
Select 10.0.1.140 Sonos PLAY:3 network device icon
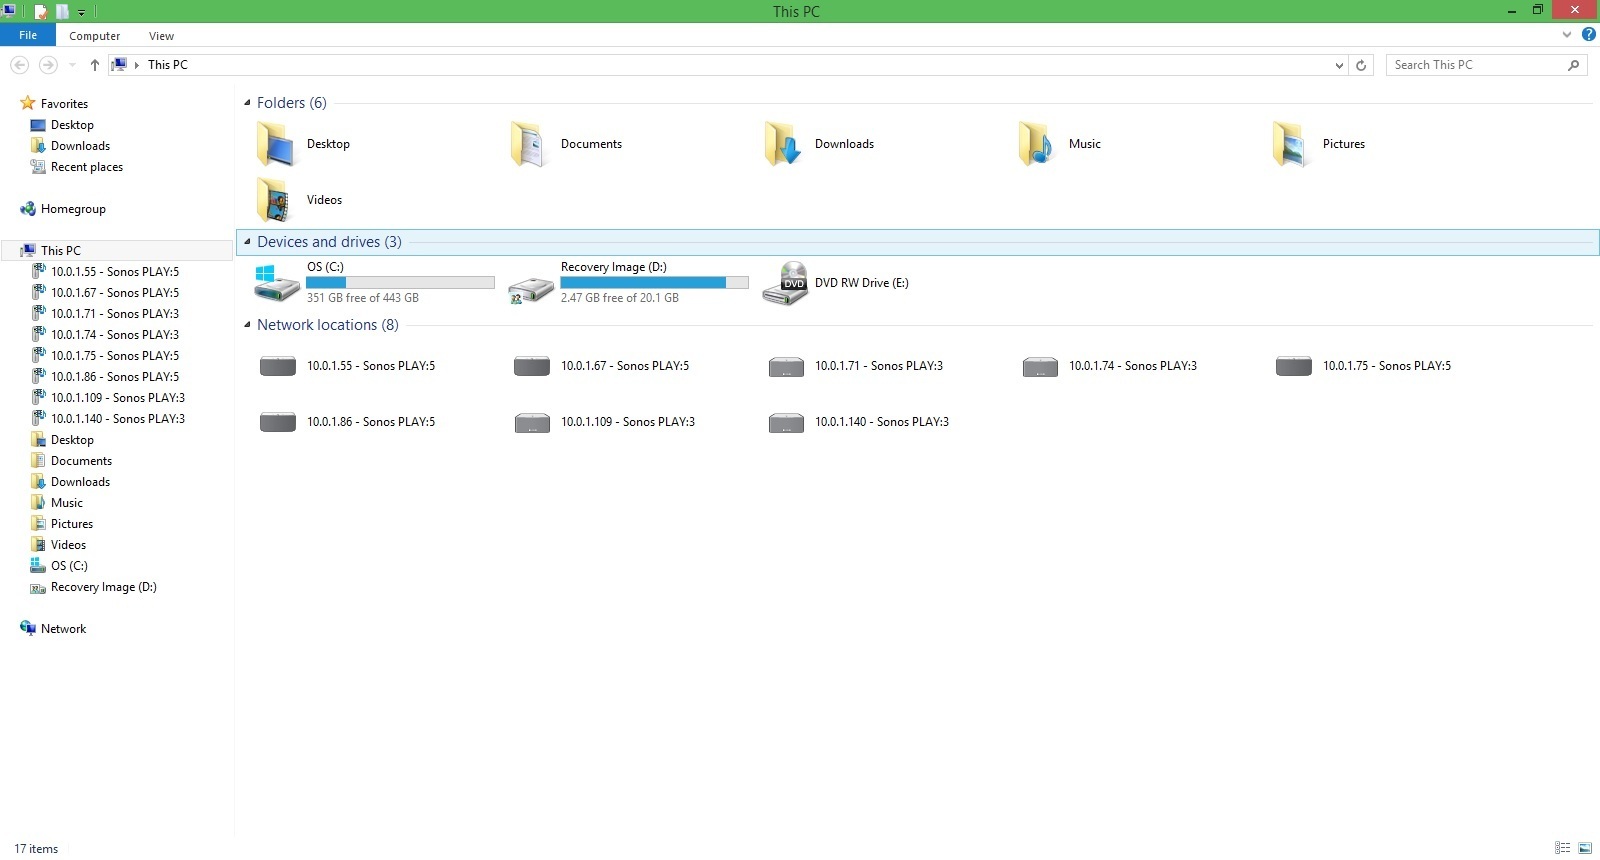click(x=786, y=423)
